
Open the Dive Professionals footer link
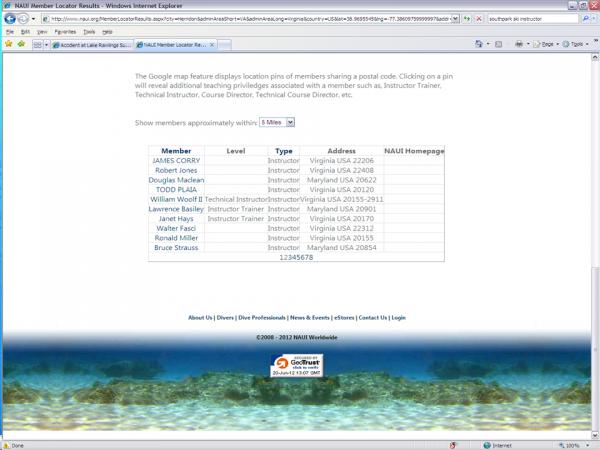[x=262, y=318]
